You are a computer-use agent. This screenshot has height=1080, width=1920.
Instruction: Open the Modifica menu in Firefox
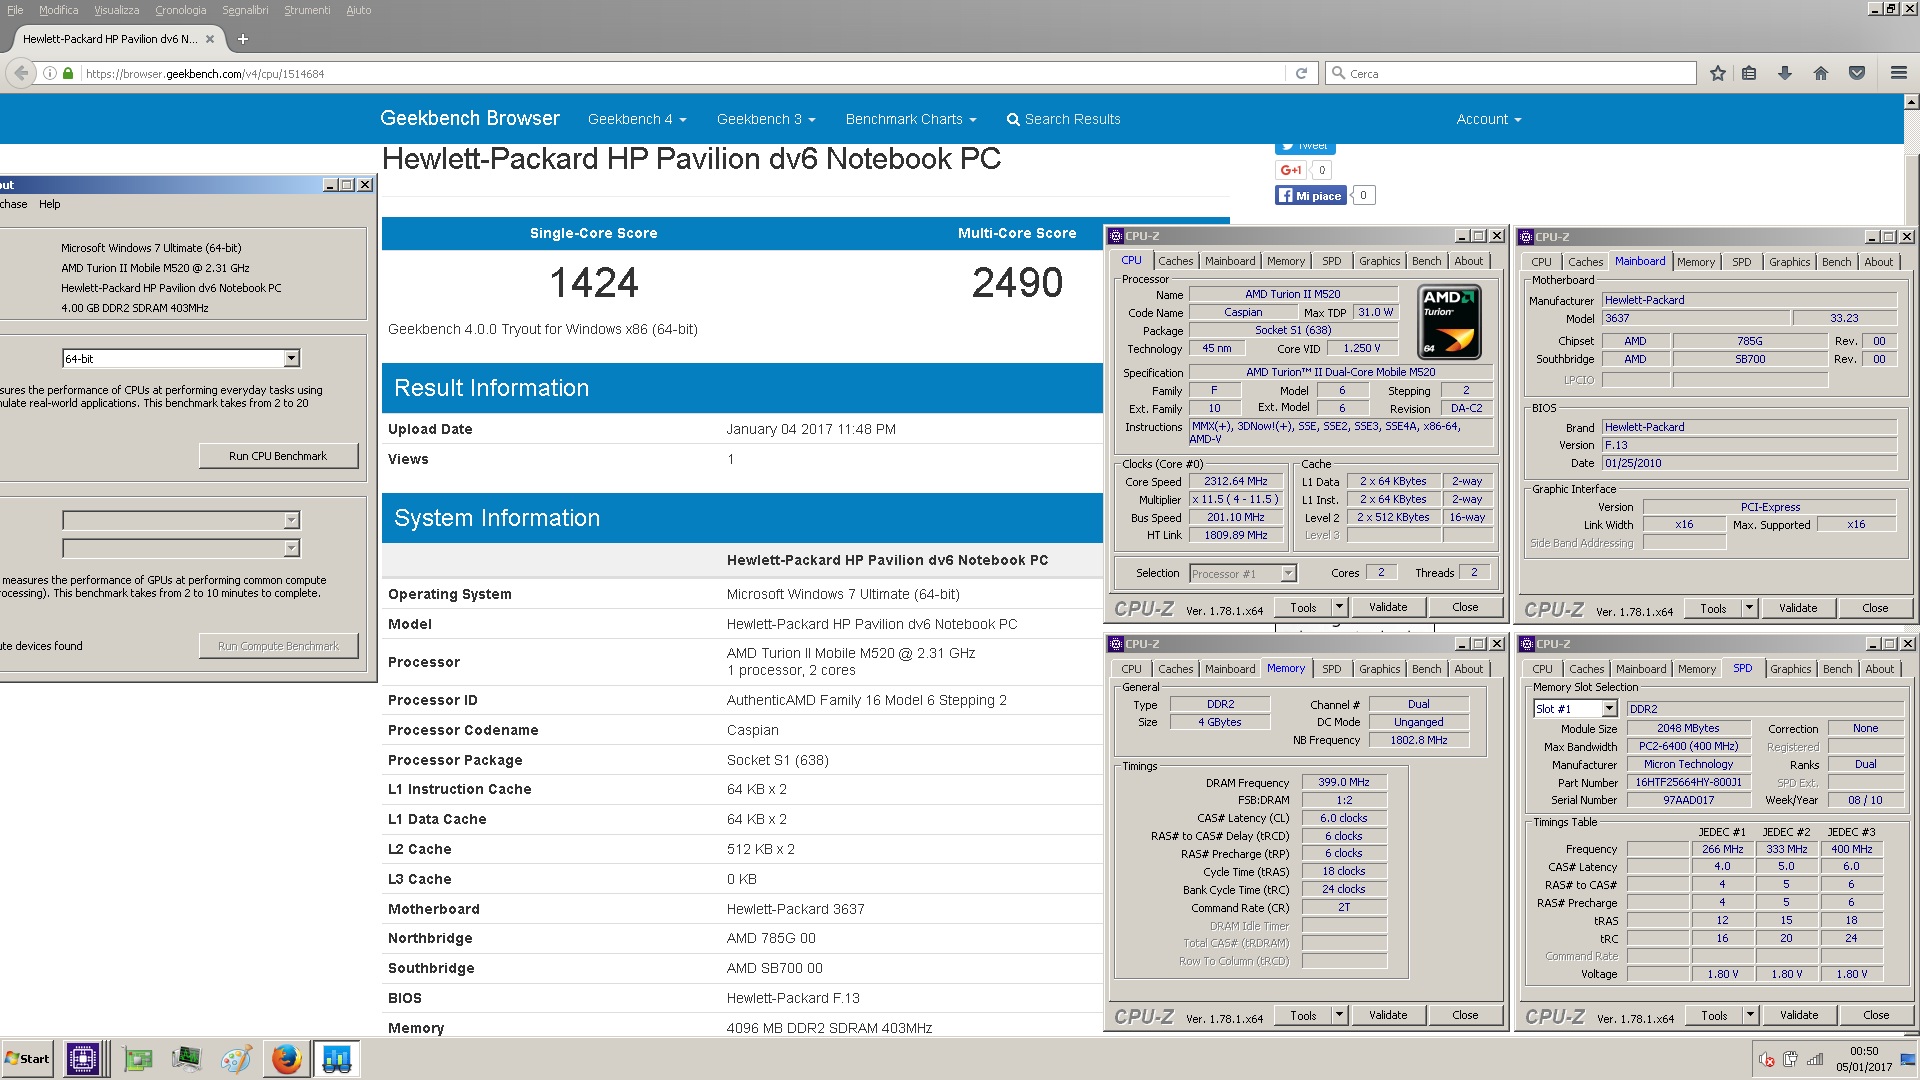[59, 10]
